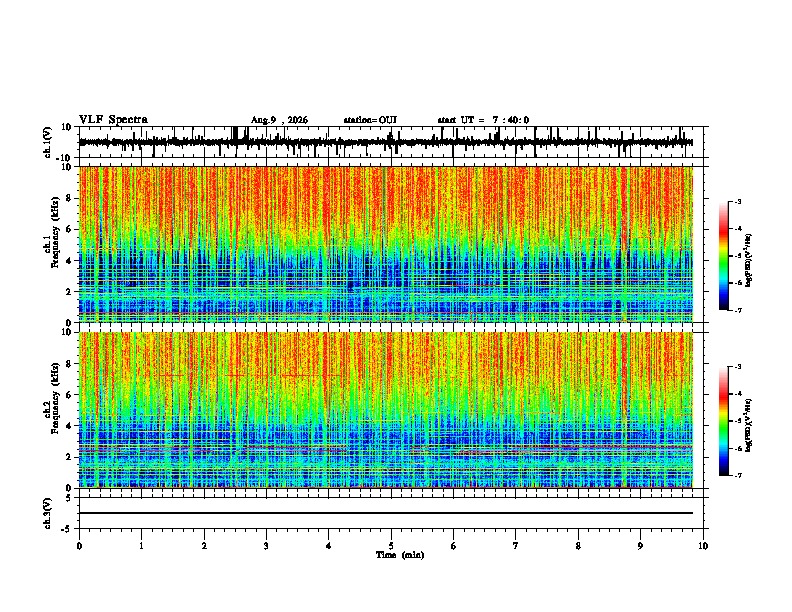Click the "-7" value on ch.2 color bar
The image size is (792, 612).
pos(737,476)
